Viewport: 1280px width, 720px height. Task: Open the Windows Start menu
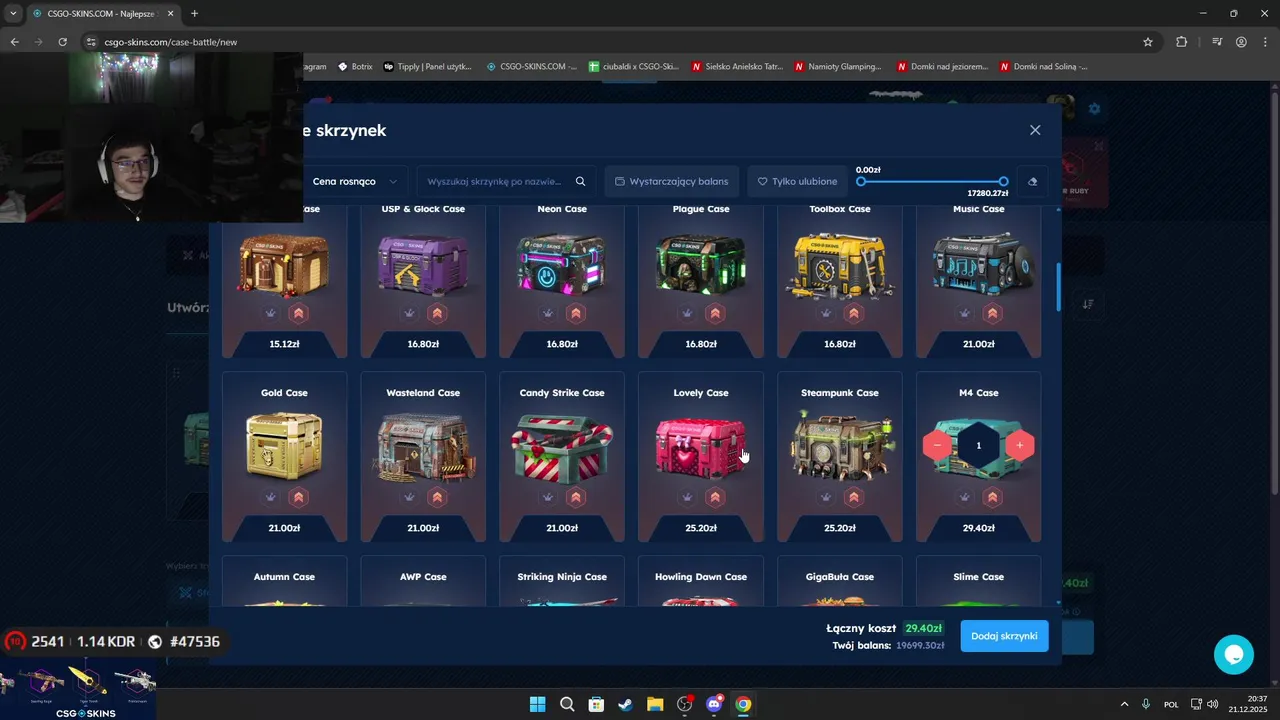[x=537, y=704]
